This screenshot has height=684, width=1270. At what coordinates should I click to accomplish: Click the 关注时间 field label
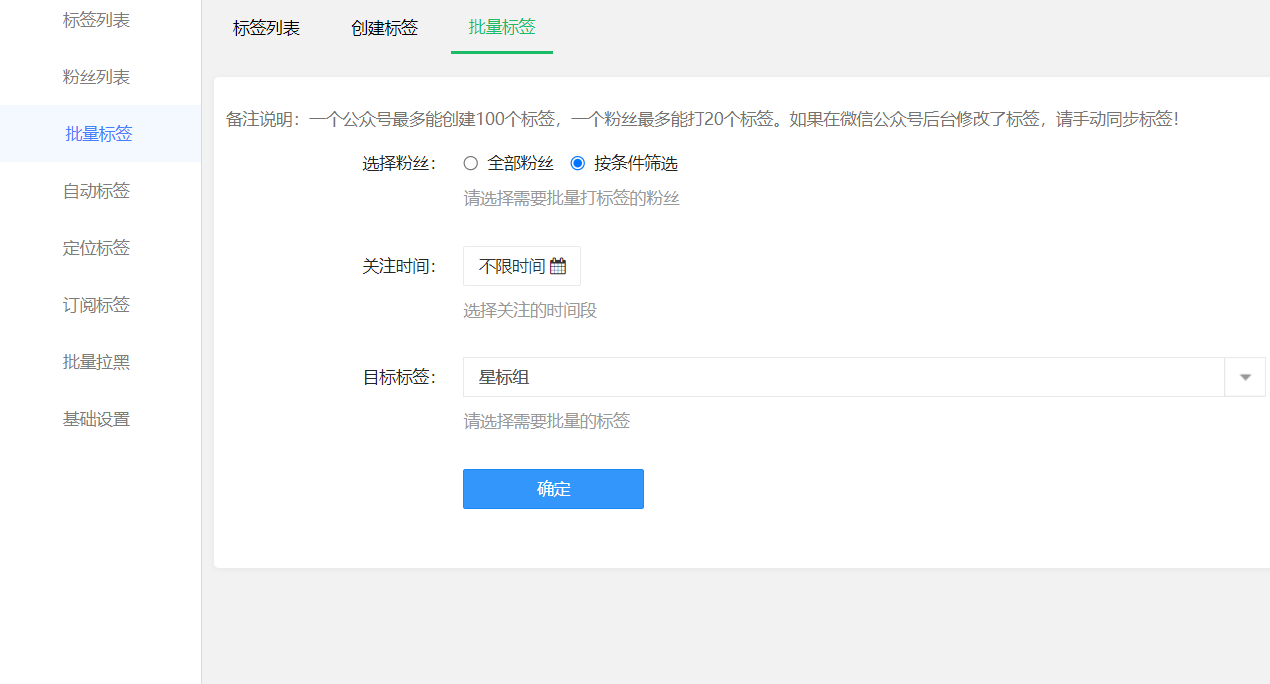click(x=399, y=267)
